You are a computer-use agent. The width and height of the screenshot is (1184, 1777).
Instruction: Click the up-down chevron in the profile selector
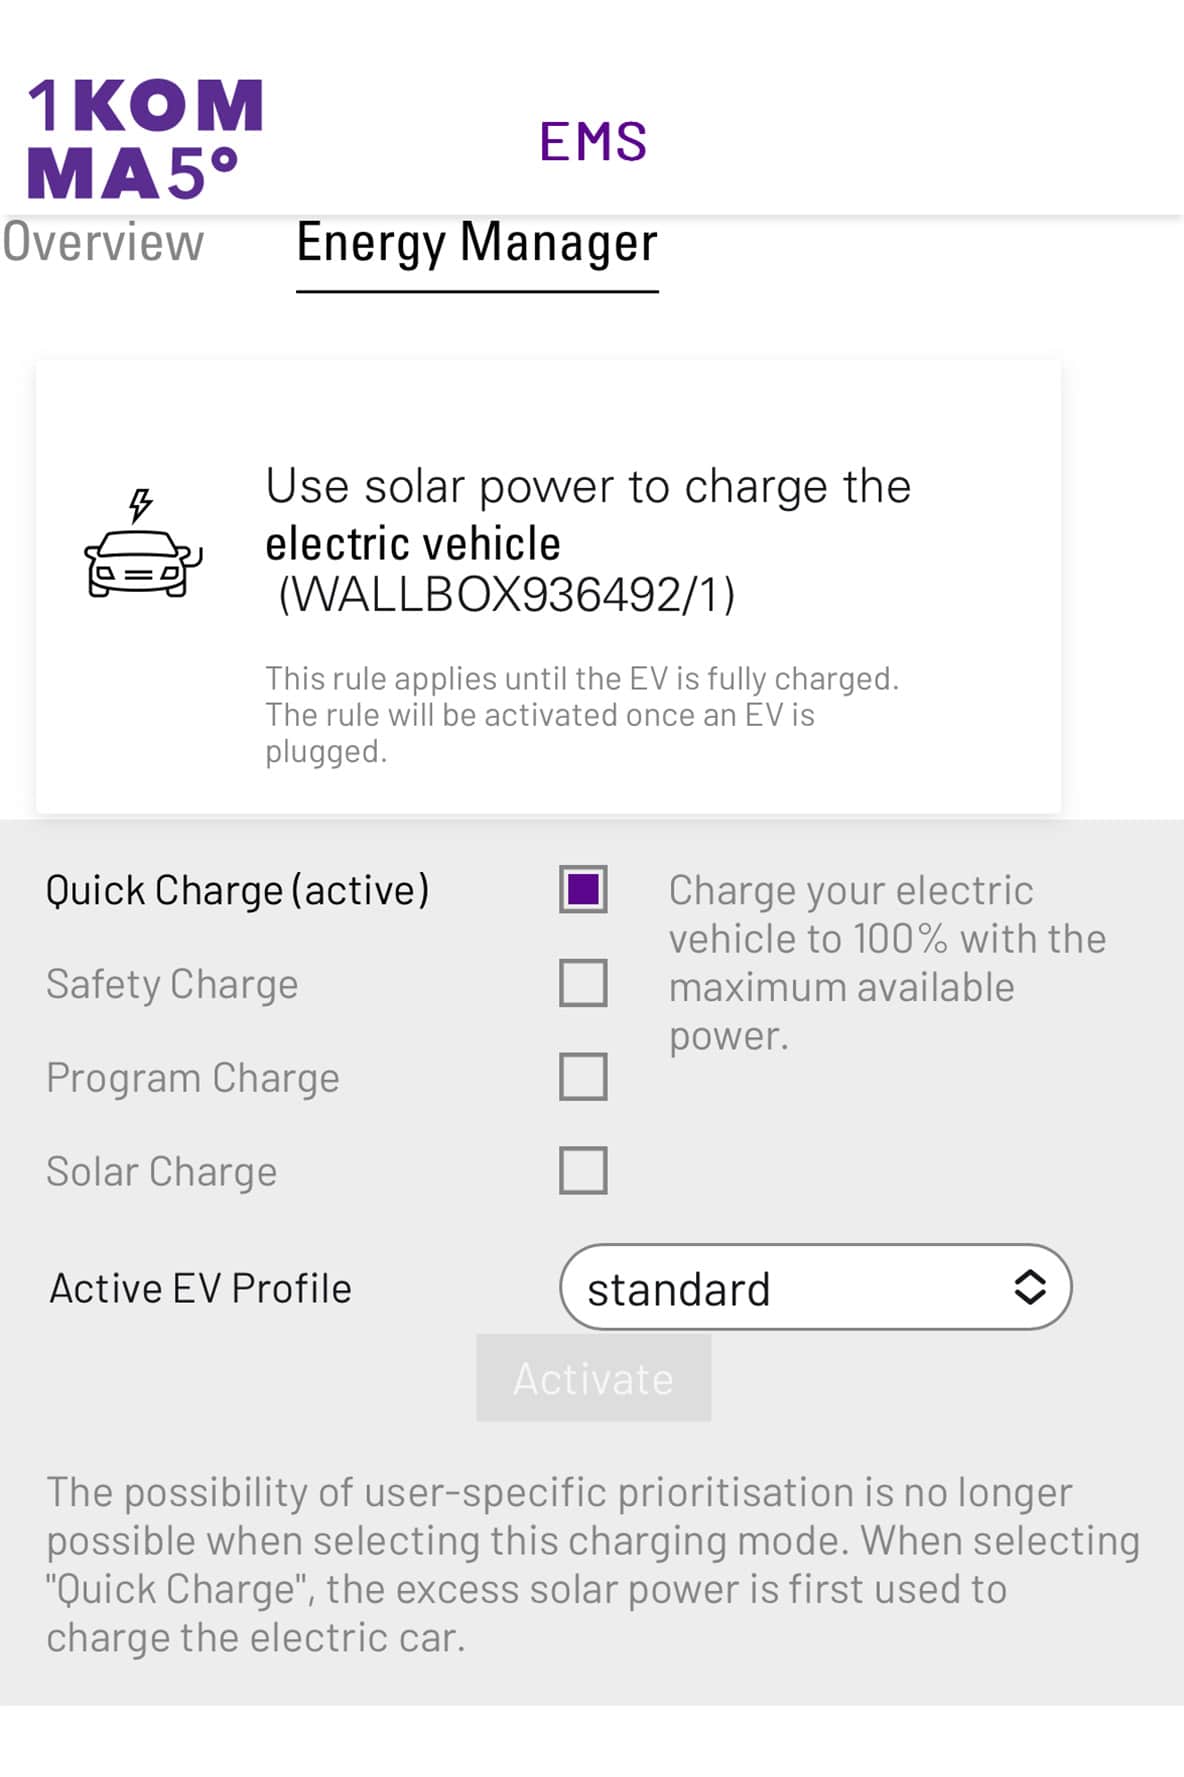1030,1287
